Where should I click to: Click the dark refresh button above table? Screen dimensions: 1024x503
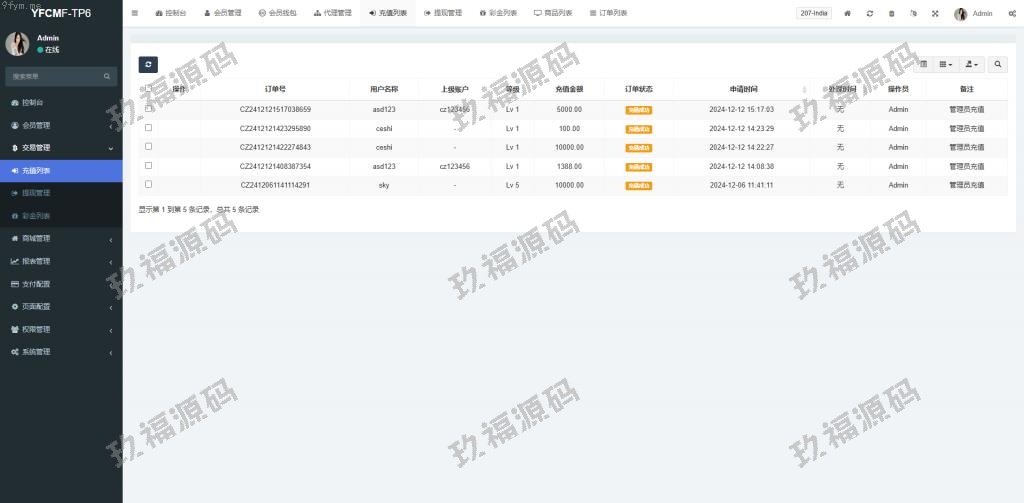pyautogui.click(x=148, y=64)
